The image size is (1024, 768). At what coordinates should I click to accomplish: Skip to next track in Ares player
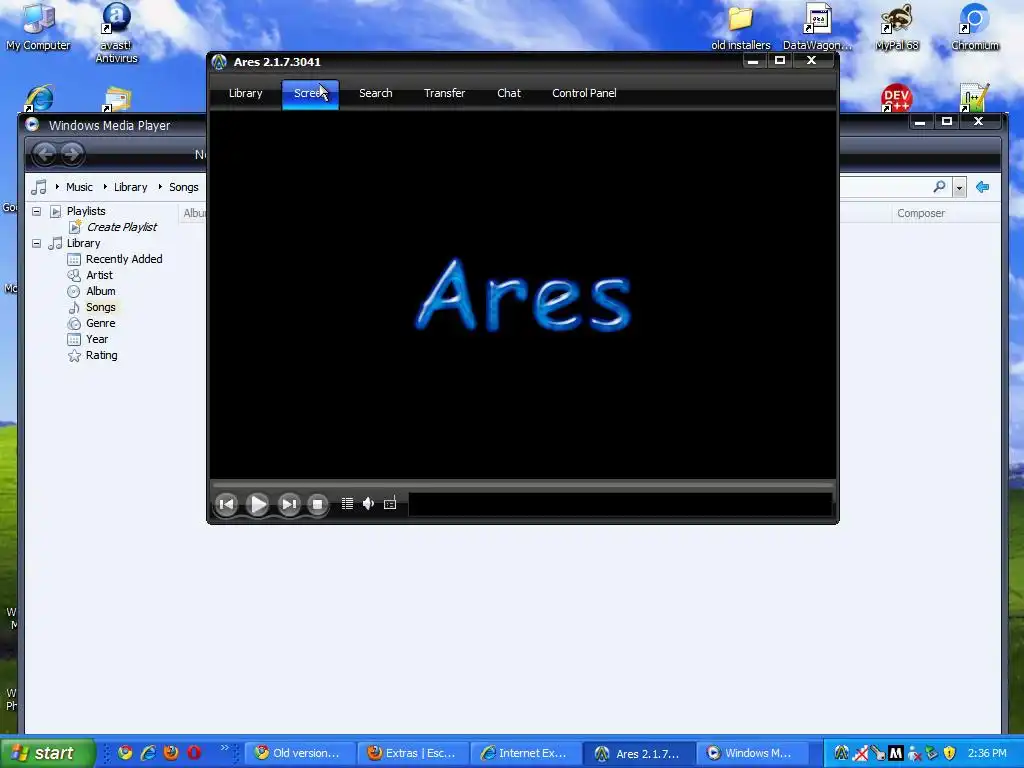pos(289,504)
